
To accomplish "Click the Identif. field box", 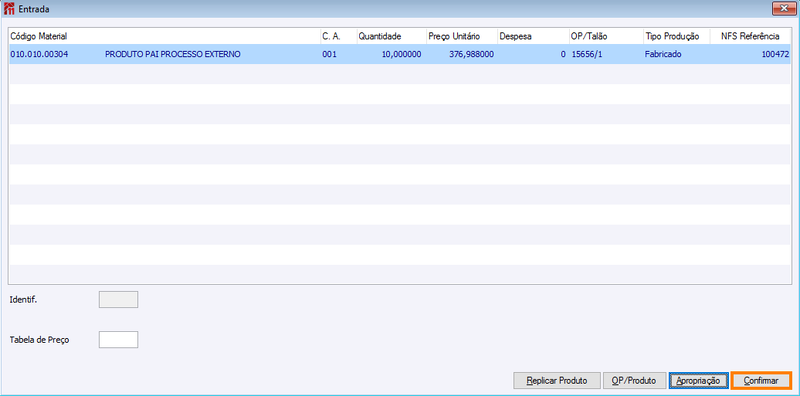I will [118, 300].
